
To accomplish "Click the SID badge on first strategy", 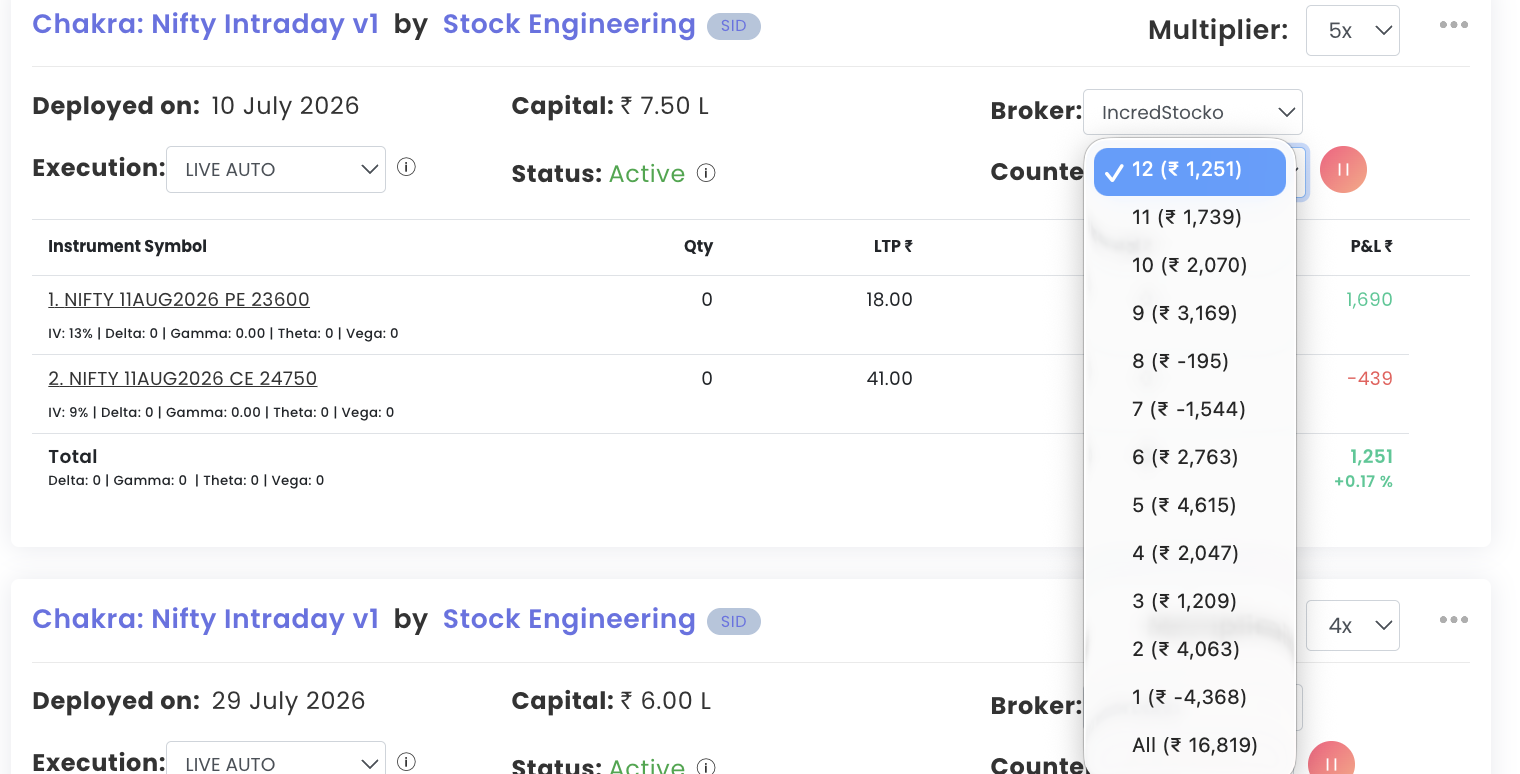I will 734,26.
